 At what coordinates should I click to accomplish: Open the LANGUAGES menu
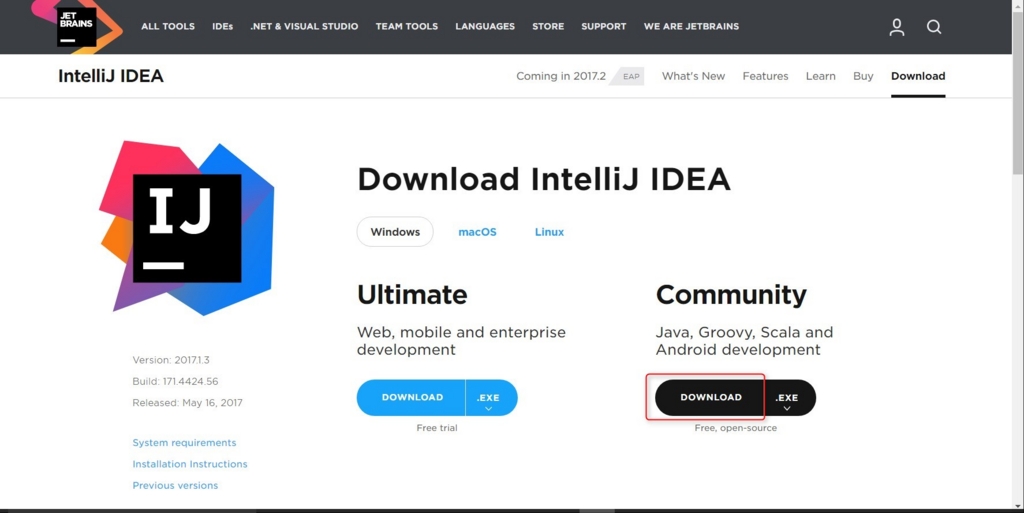(485, 27)
